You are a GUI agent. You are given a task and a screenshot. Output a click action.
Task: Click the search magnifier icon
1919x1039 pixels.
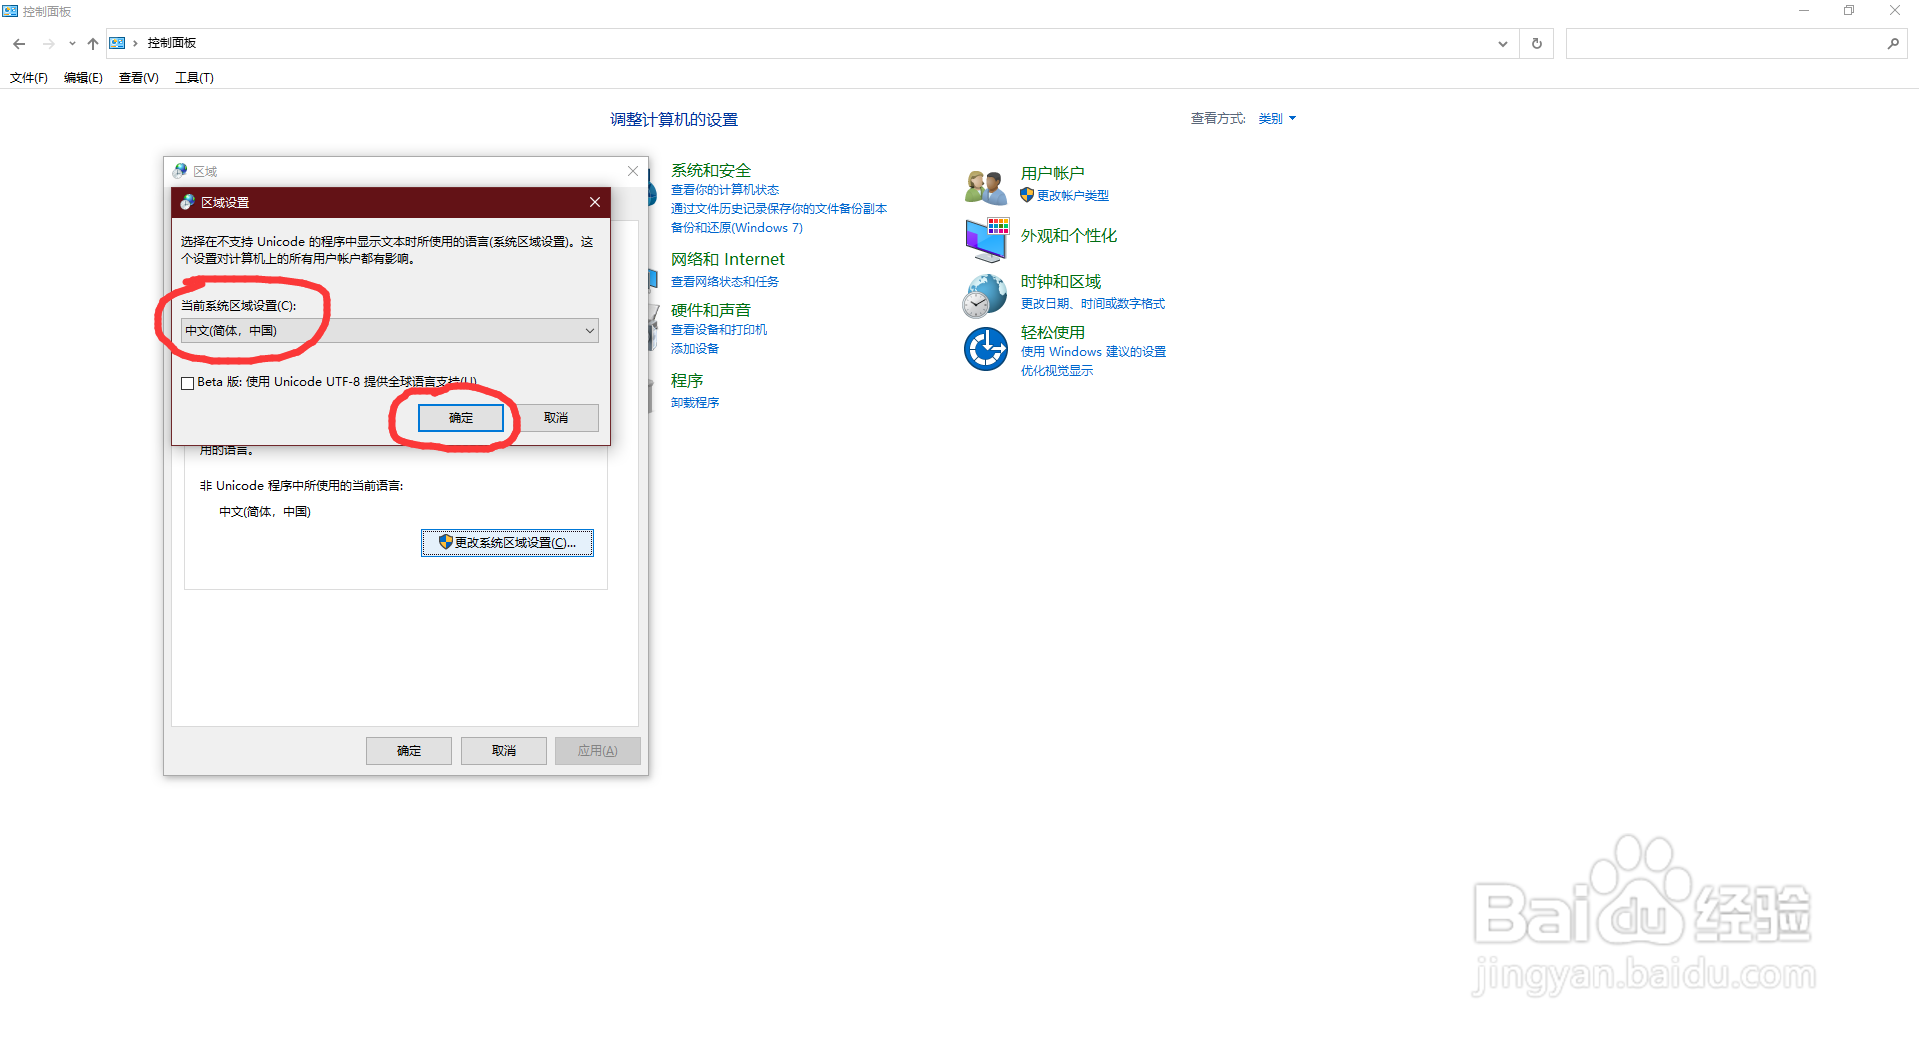point(1893,43)
